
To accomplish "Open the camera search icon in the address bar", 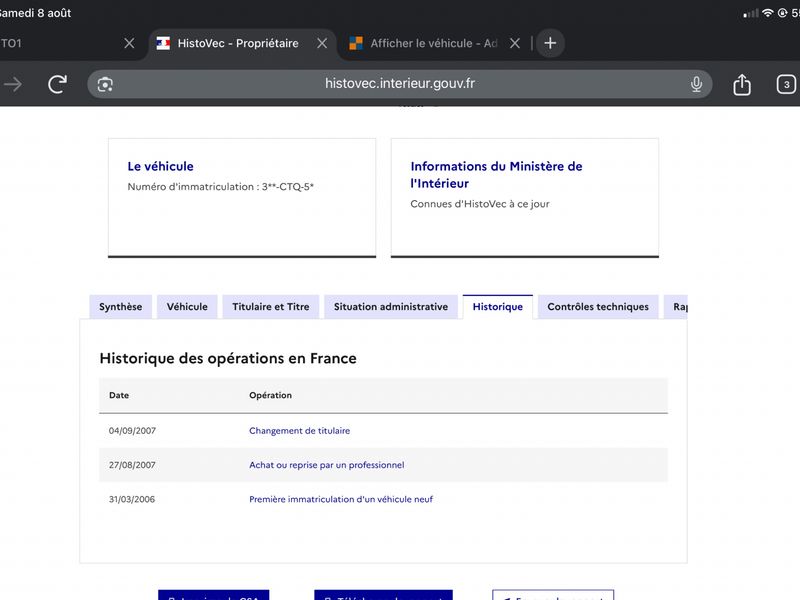I will (105, 84).
